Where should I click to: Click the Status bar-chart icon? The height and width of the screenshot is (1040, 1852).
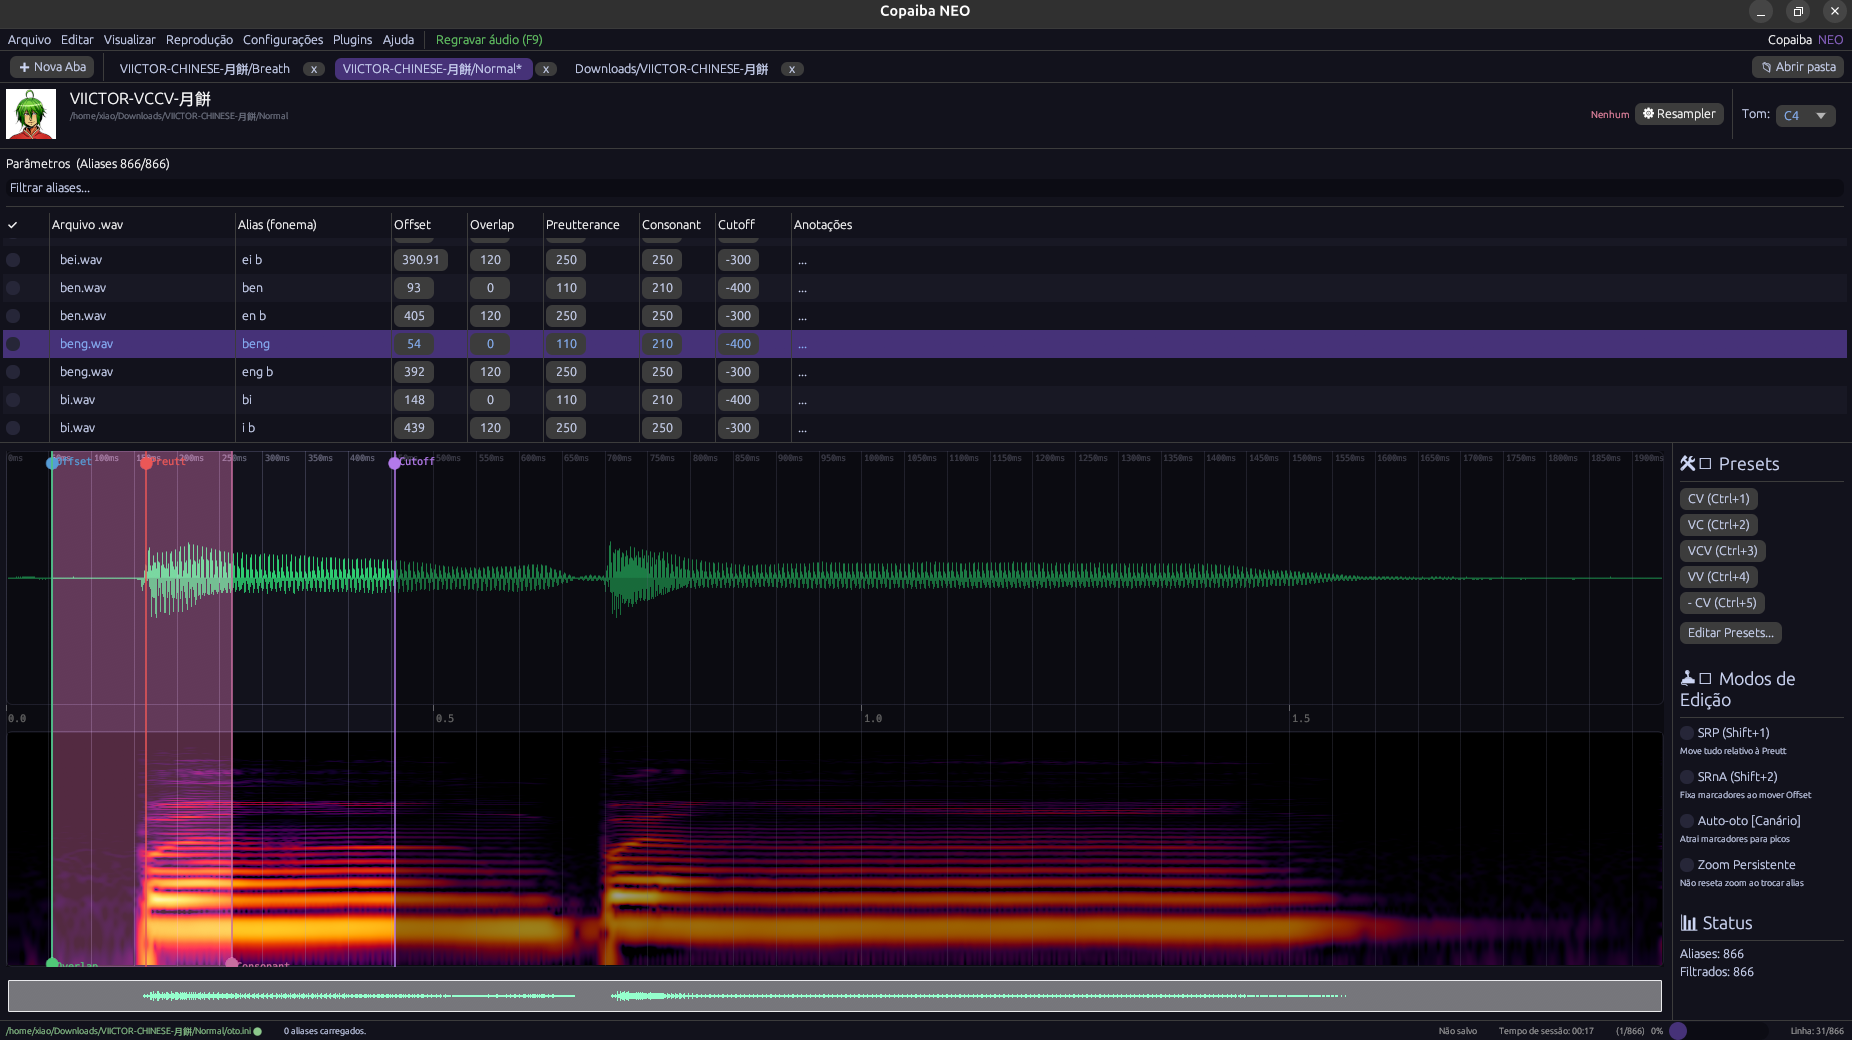(x=1689, y=923)
